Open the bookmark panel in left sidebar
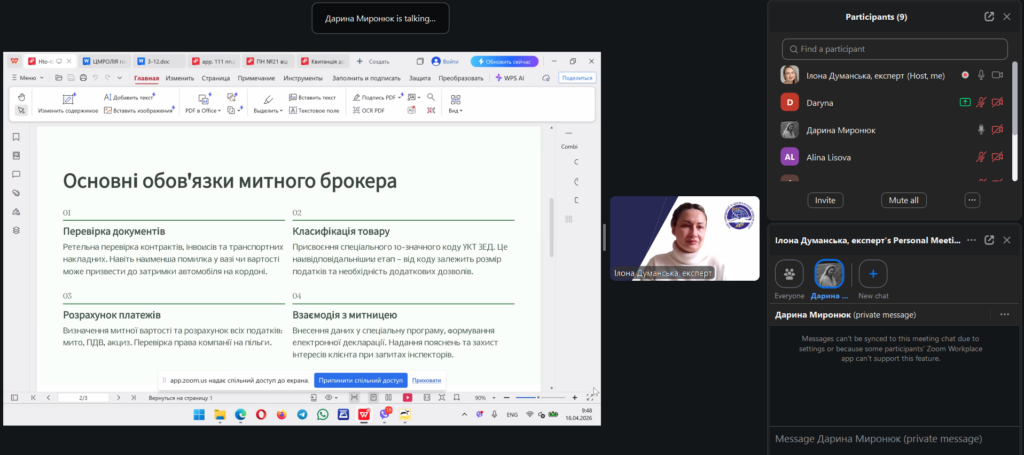 point(16,137)
